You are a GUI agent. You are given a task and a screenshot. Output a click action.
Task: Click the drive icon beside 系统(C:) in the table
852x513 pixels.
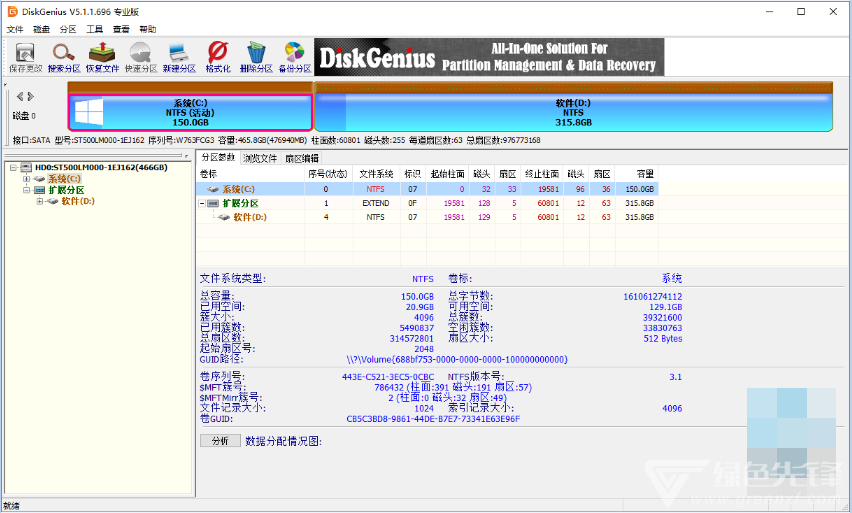(x=213, y=189)
